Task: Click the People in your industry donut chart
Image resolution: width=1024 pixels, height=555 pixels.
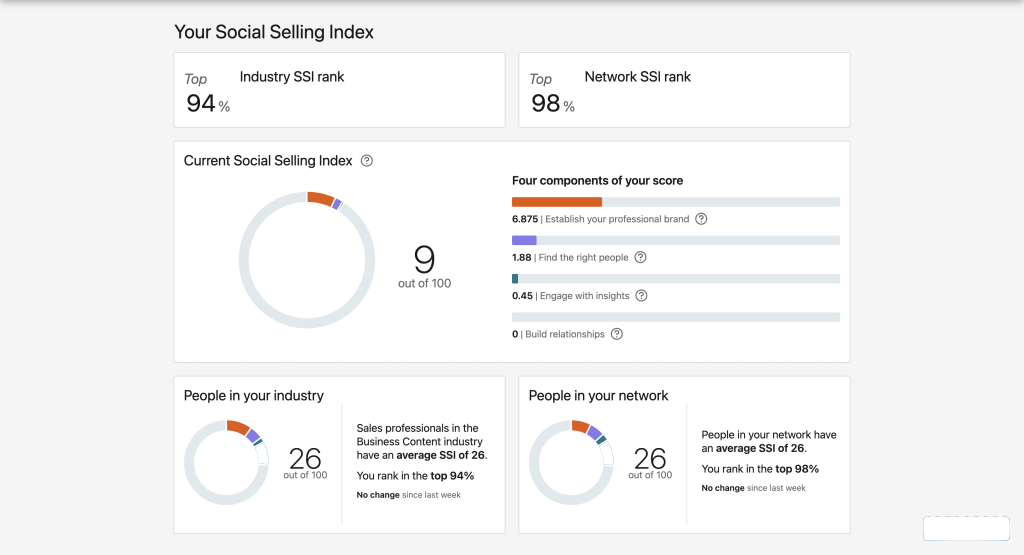Action: pyautogui.click(x=227, y=461)
